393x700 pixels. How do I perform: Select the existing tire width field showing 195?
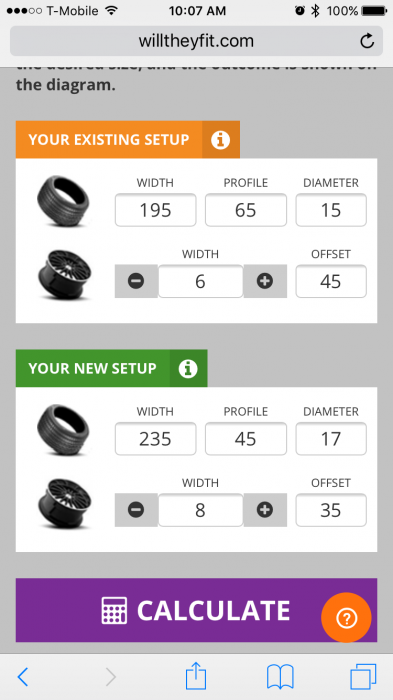tap(155, 210)
